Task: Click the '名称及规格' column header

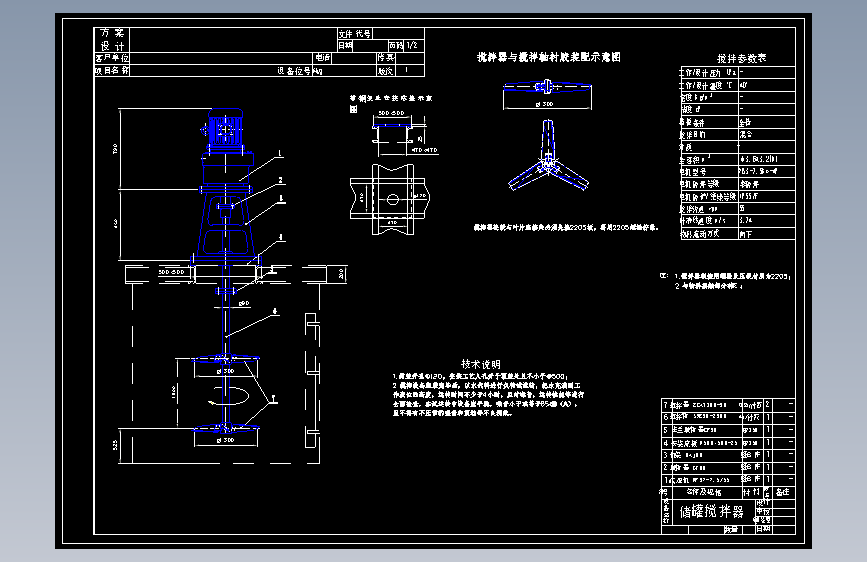Action: pos(704,492)
